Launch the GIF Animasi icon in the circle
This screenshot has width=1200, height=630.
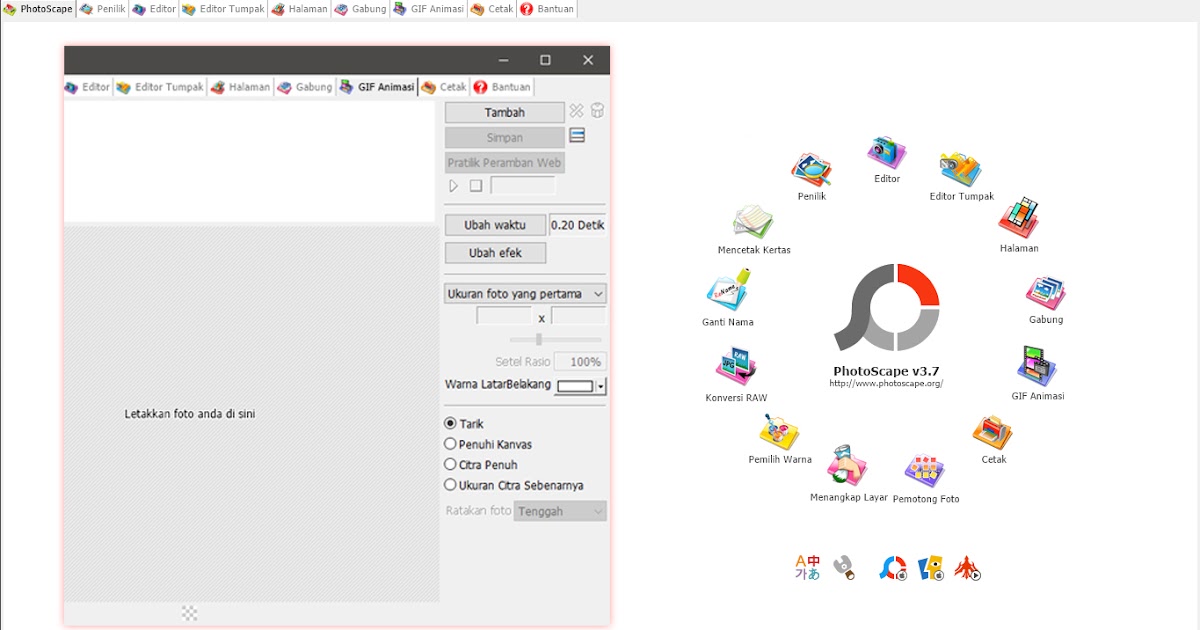[x=1038, y=367]
